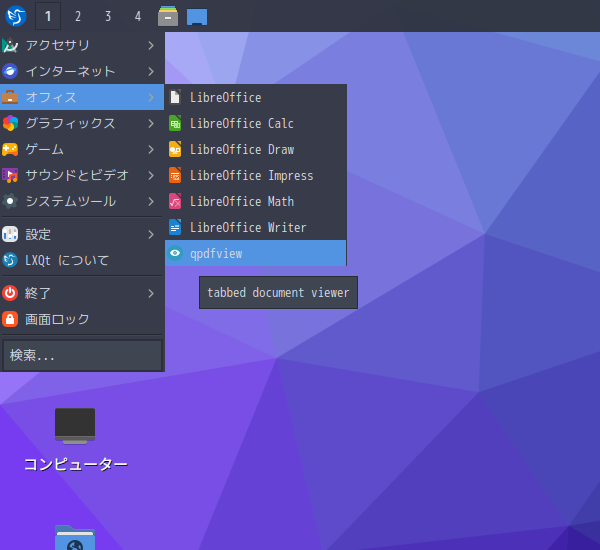
Task: Launch LibreOffice start center
Action: pyautogui.click(x=256, y=97)
